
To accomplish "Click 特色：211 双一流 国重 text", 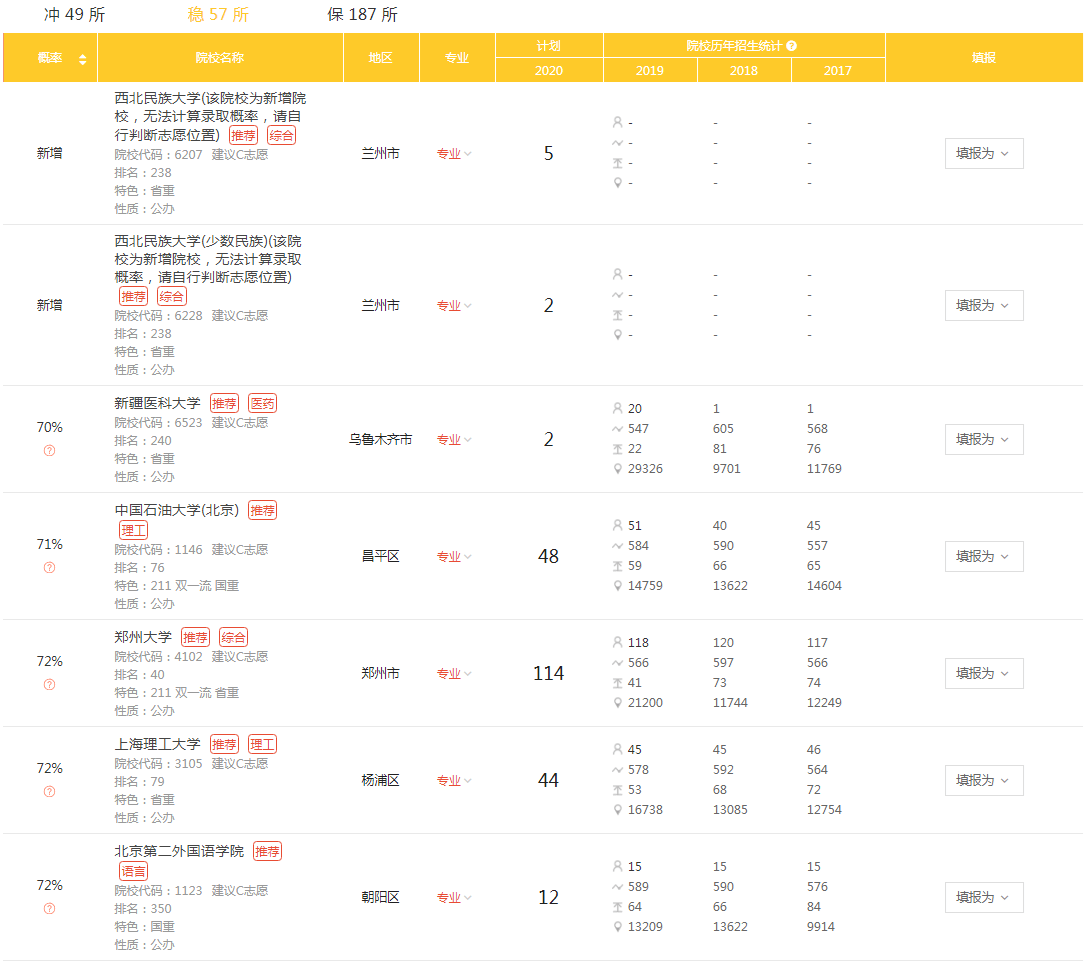I will pyautogui.click(x=177, y=587).
